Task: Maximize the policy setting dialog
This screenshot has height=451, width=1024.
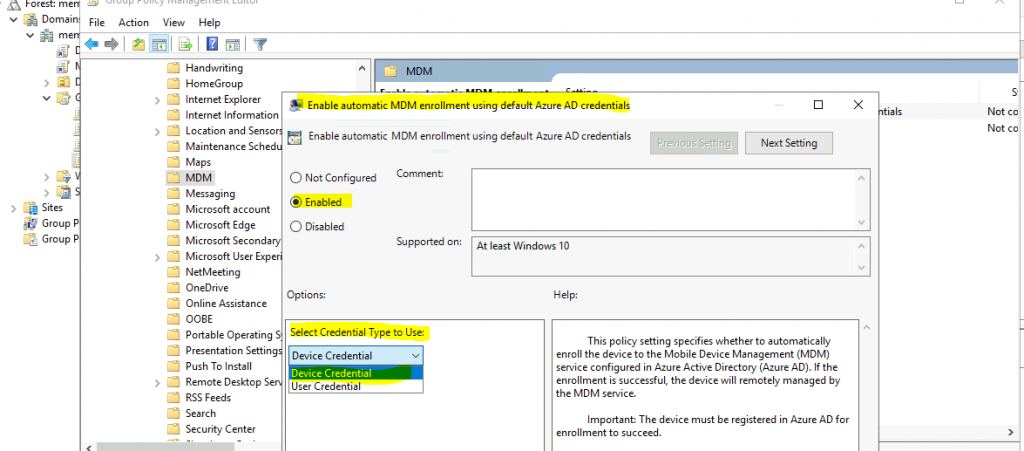Action: (x=818, y=104)
